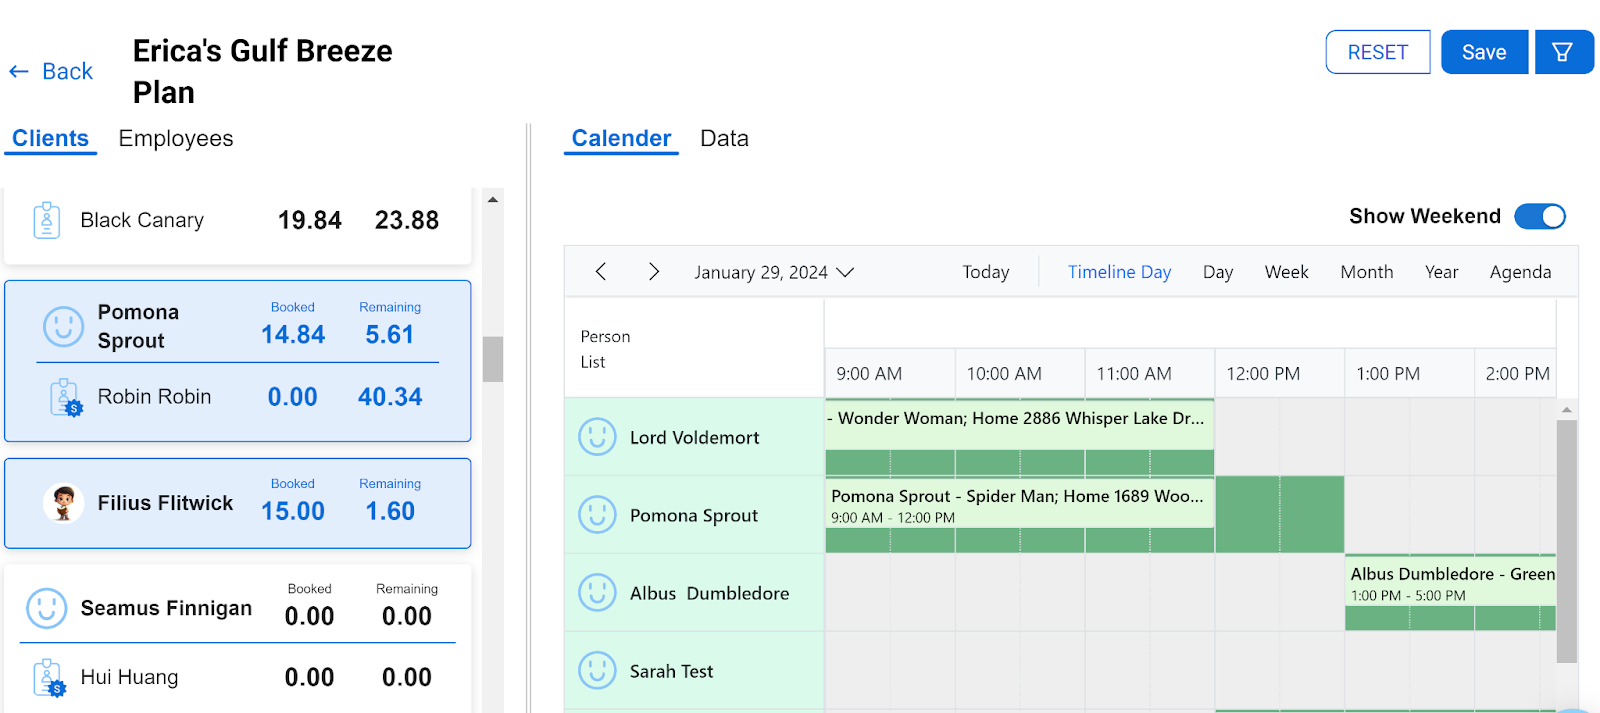Image resolution: width=1600 pixels, height=713 pixels.
Task: Click Filius Flitwick remaining value 1.60
Action: (x=390, y=511)
